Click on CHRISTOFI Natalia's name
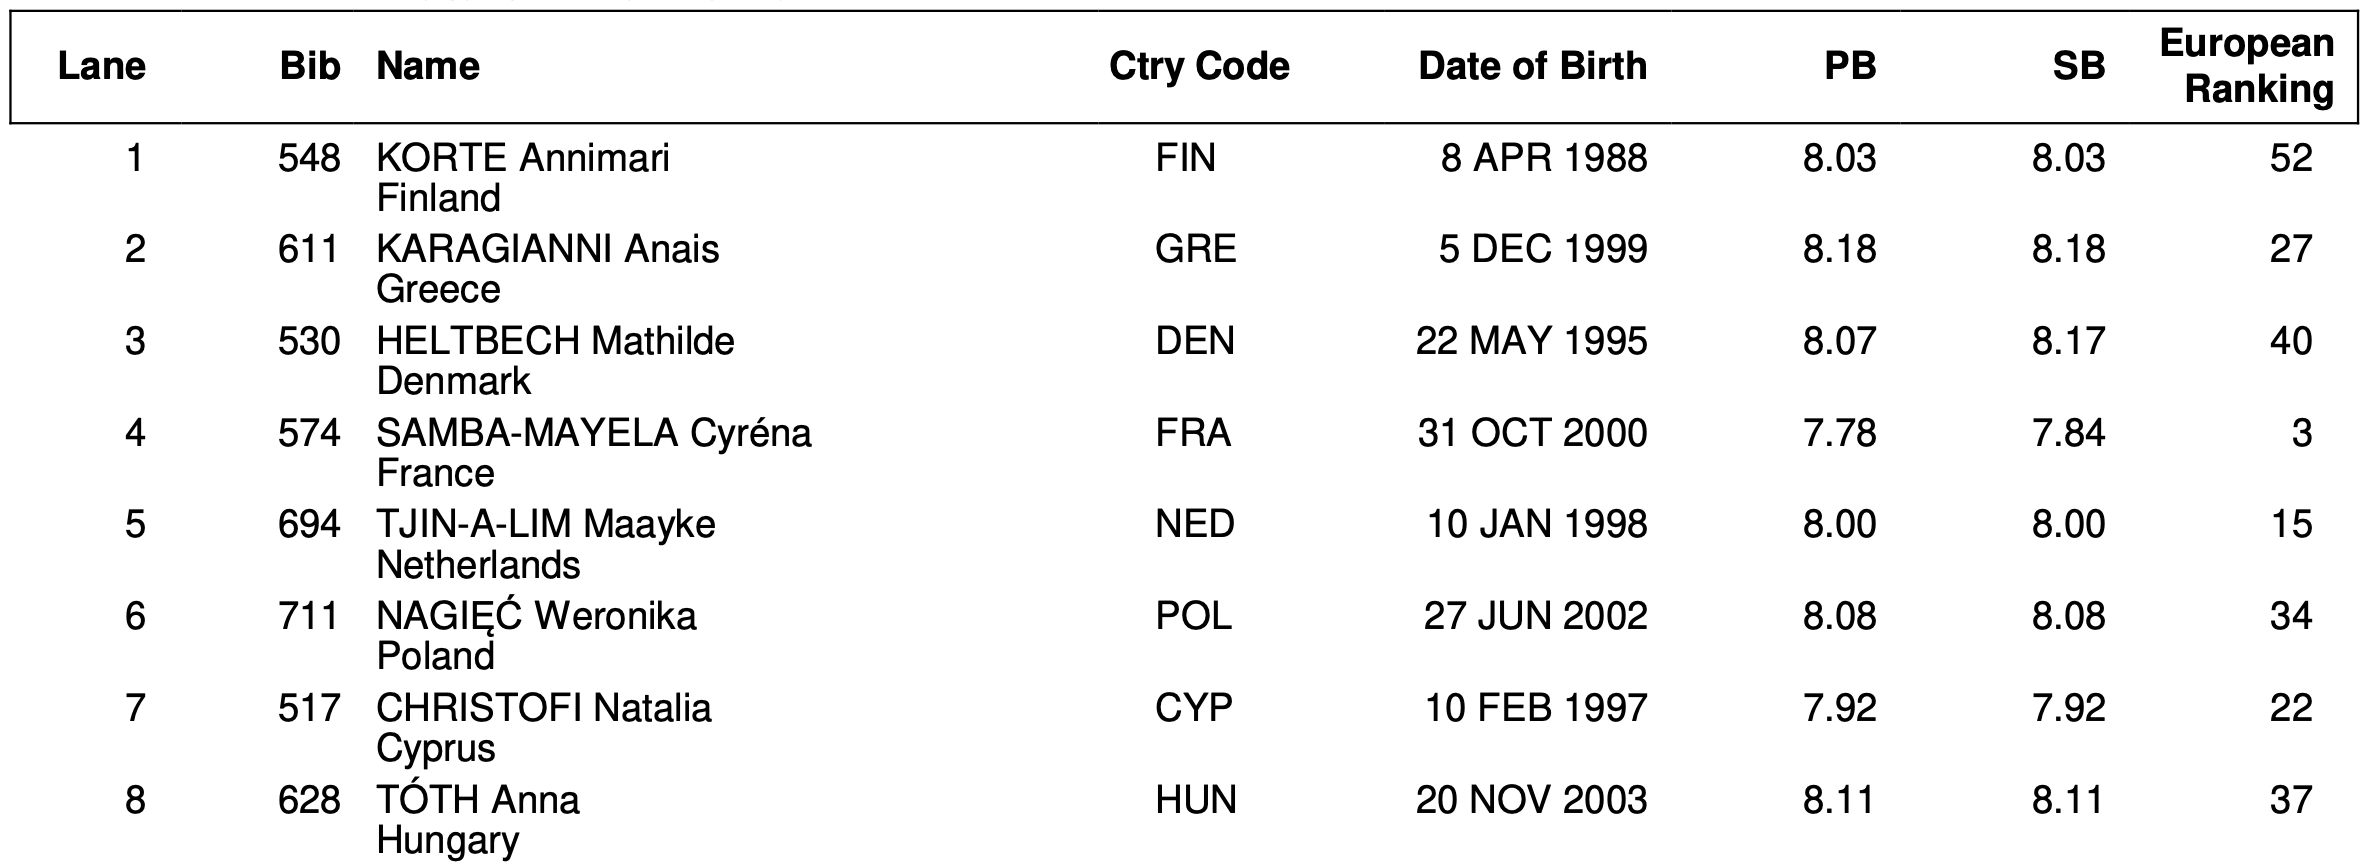Image resolution: width=2372 pixels, height=864 pixels. pos(544,708)
